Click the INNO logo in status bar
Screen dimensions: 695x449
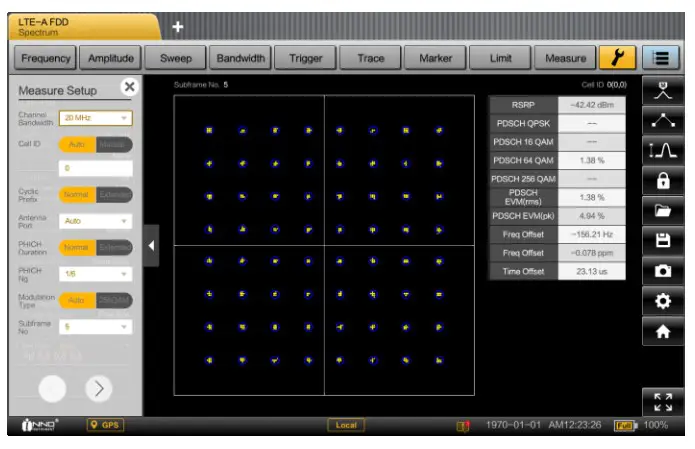[39, 425]
